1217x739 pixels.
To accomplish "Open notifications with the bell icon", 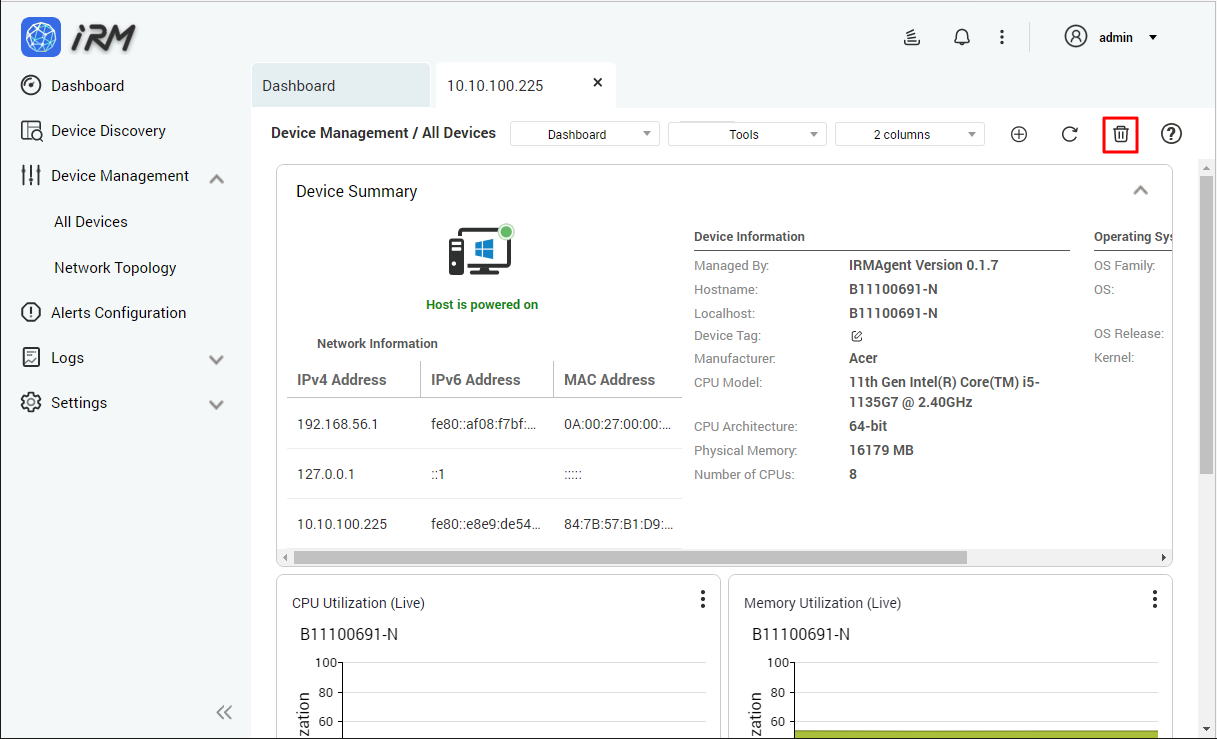I will coord(961,36).
